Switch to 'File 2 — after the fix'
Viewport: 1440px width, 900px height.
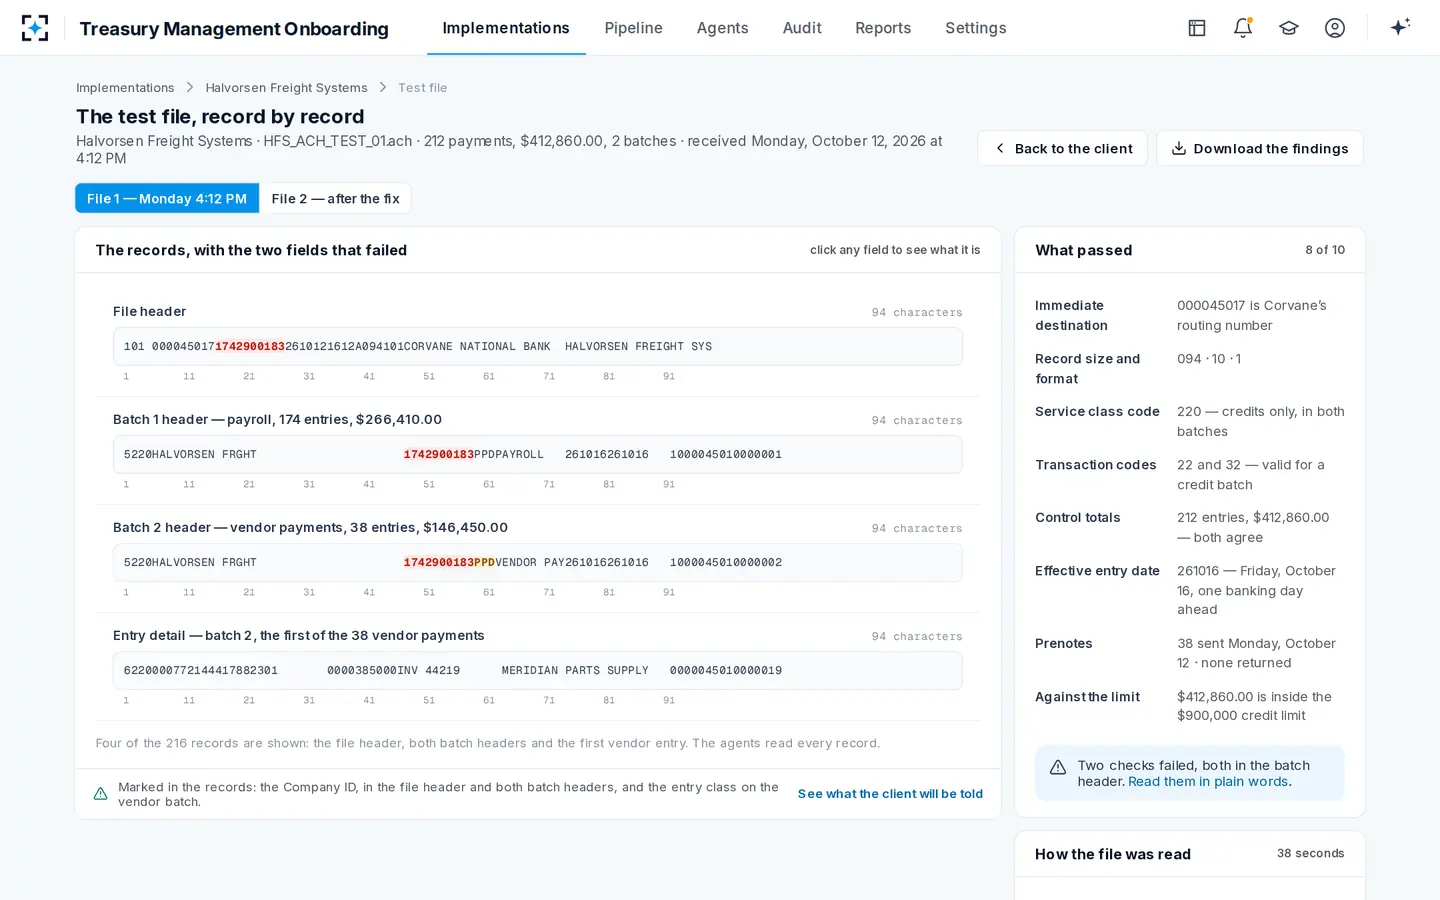pos(335,198)
